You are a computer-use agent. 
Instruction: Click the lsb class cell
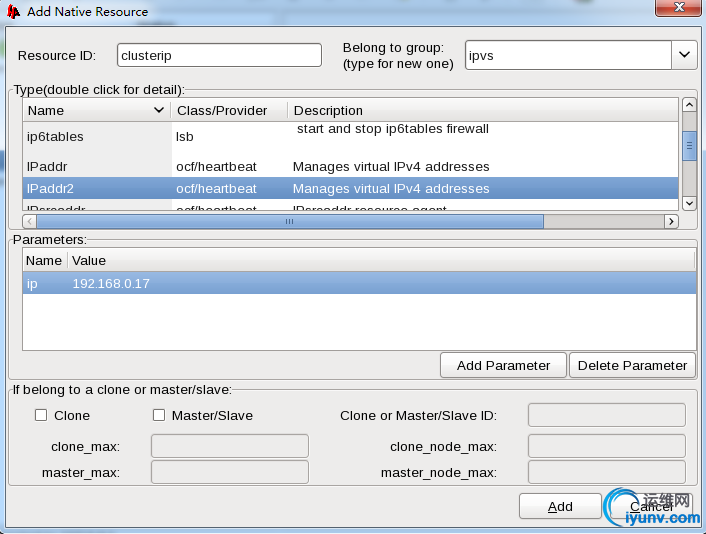pyautogui.click(x=185, y=136)
